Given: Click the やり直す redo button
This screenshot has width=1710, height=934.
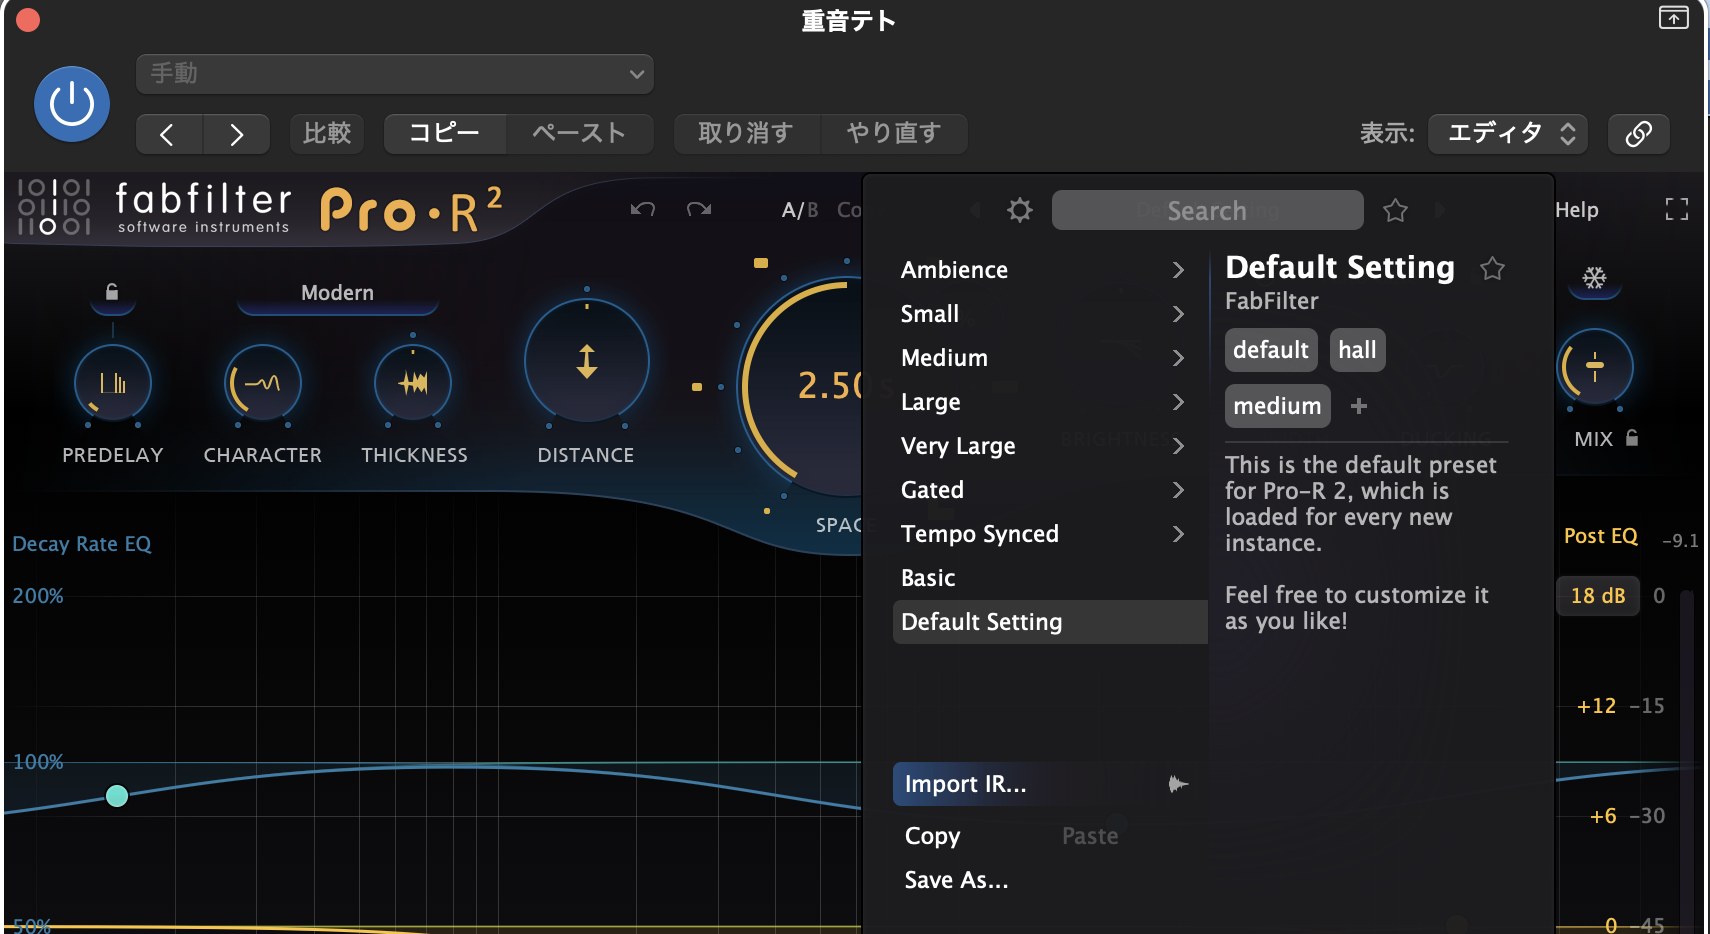Looking at the screenshot, I should (894, 134).
